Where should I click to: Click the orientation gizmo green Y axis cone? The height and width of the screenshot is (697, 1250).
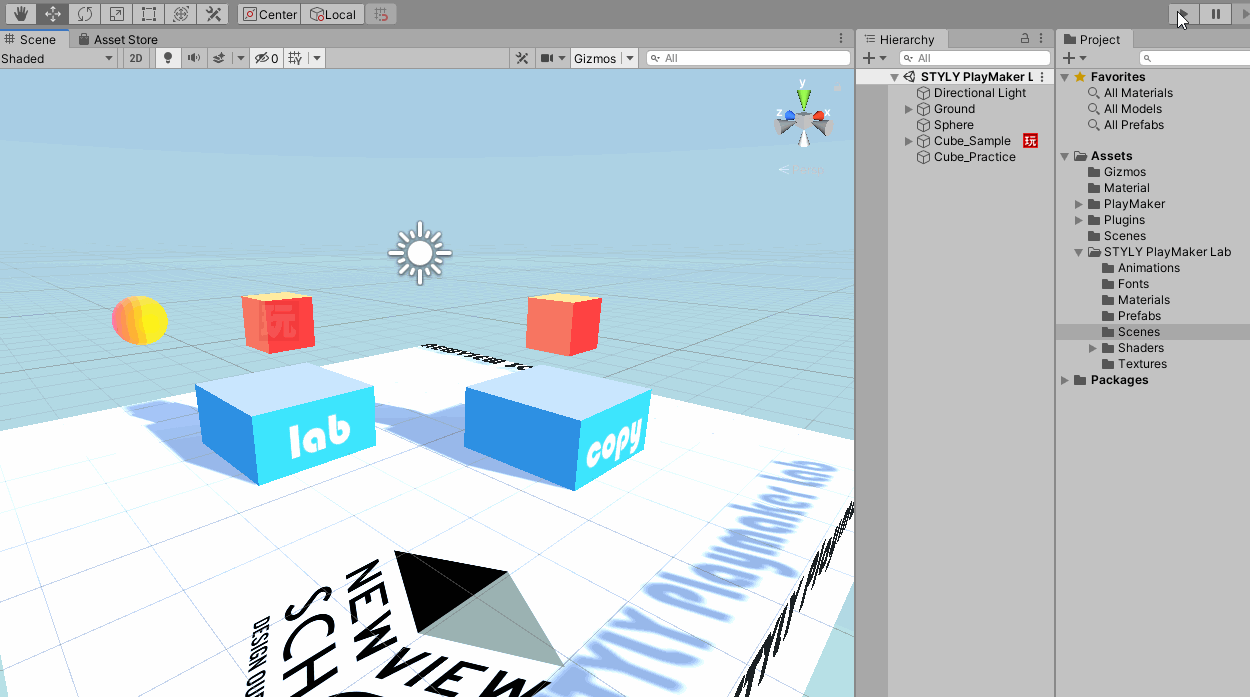(804, 98)
